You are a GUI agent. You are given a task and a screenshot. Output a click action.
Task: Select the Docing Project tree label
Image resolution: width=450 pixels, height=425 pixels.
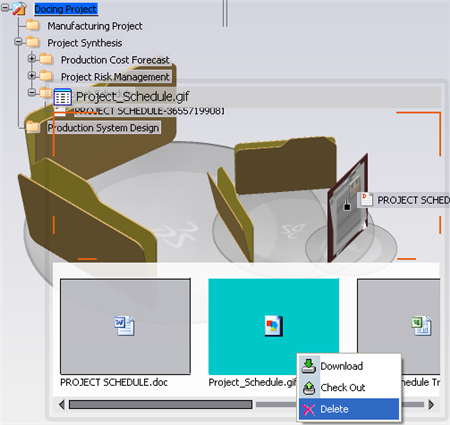66,9
